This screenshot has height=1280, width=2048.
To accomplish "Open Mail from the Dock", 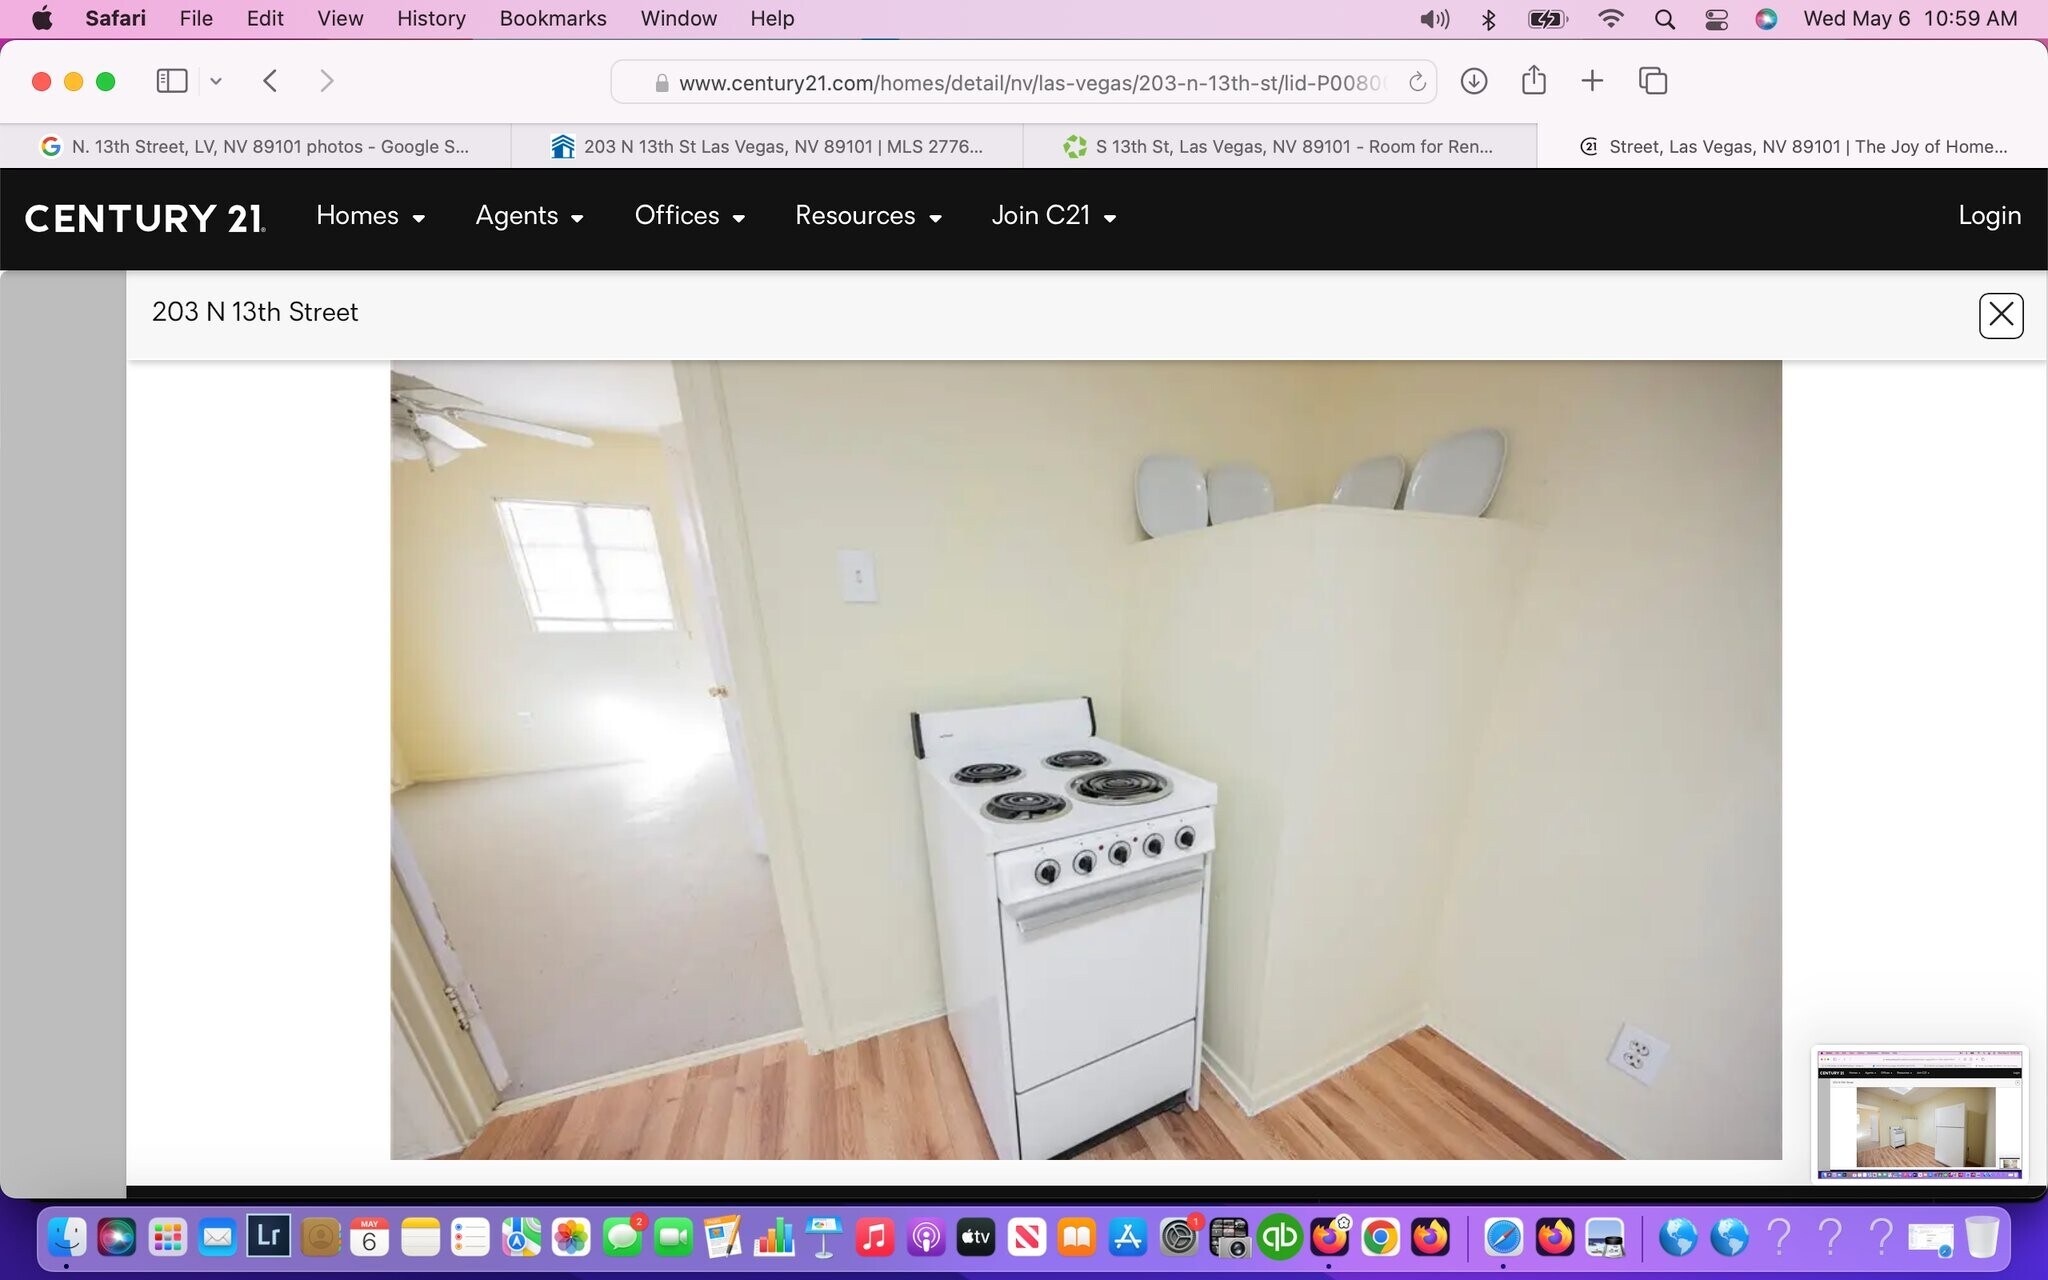I will [x=217, y=1237].
